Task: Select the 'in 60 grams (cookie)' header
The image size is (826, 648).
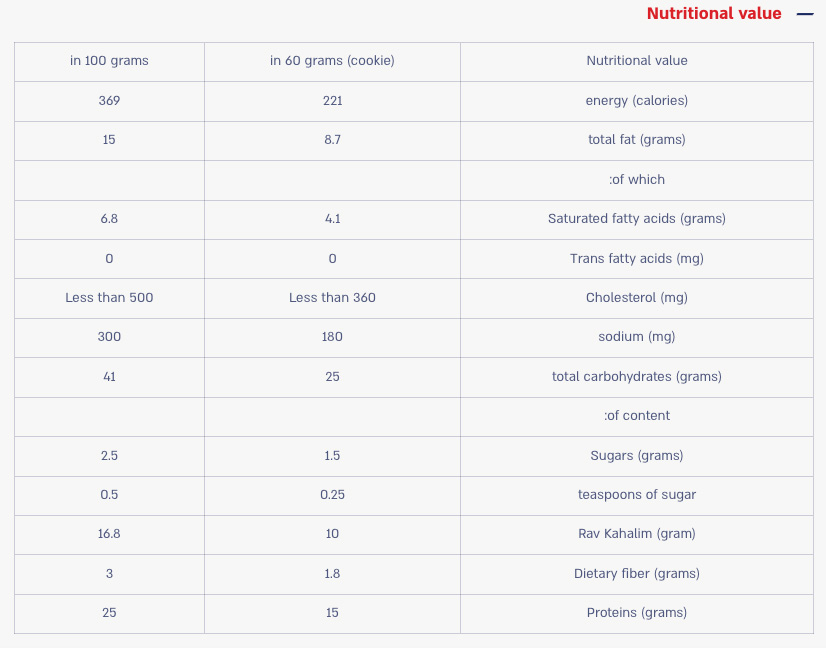Action: click(332, 61)
